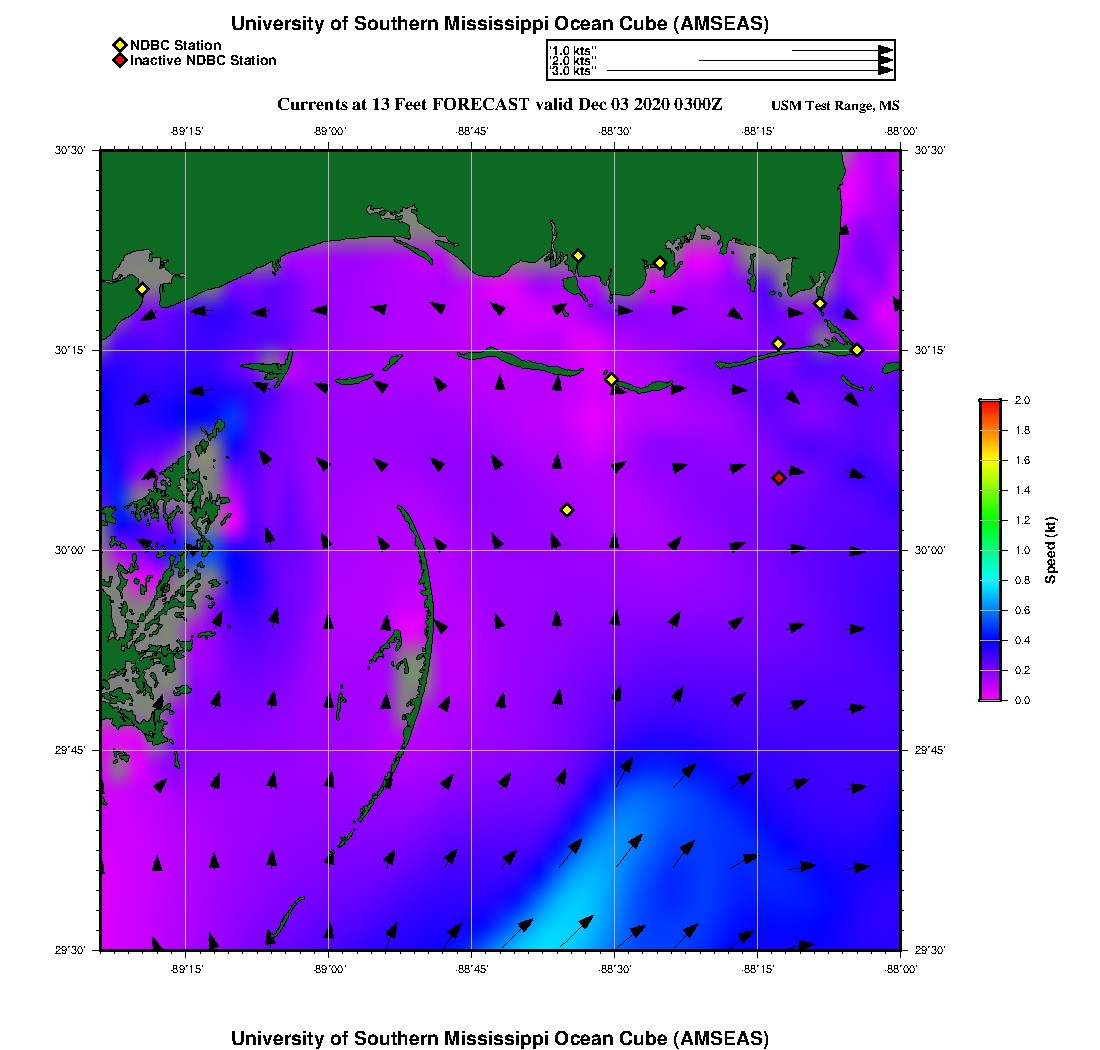The width and height of the screenshot is (1100, 1050).
Task: Click the 1.0 kts reference arrow in the scale box
Action: pos(843,51)
